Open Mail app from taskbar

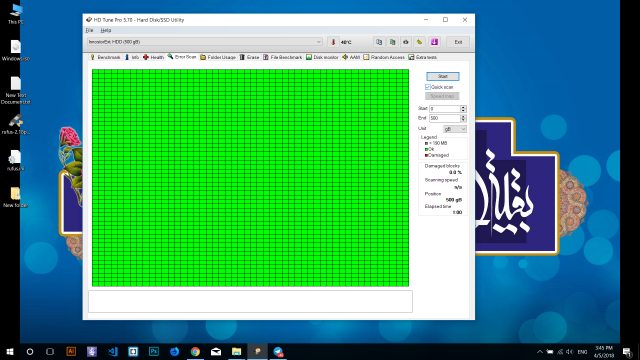pyautogui.click(x=216, y=351)
